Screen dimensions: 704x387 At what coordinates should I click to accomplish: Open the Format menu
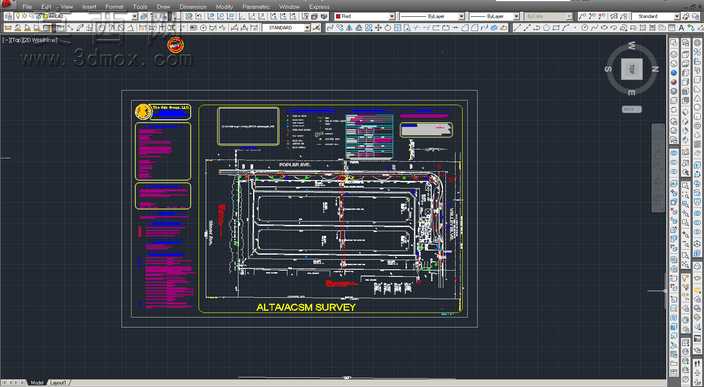point(114,7)
